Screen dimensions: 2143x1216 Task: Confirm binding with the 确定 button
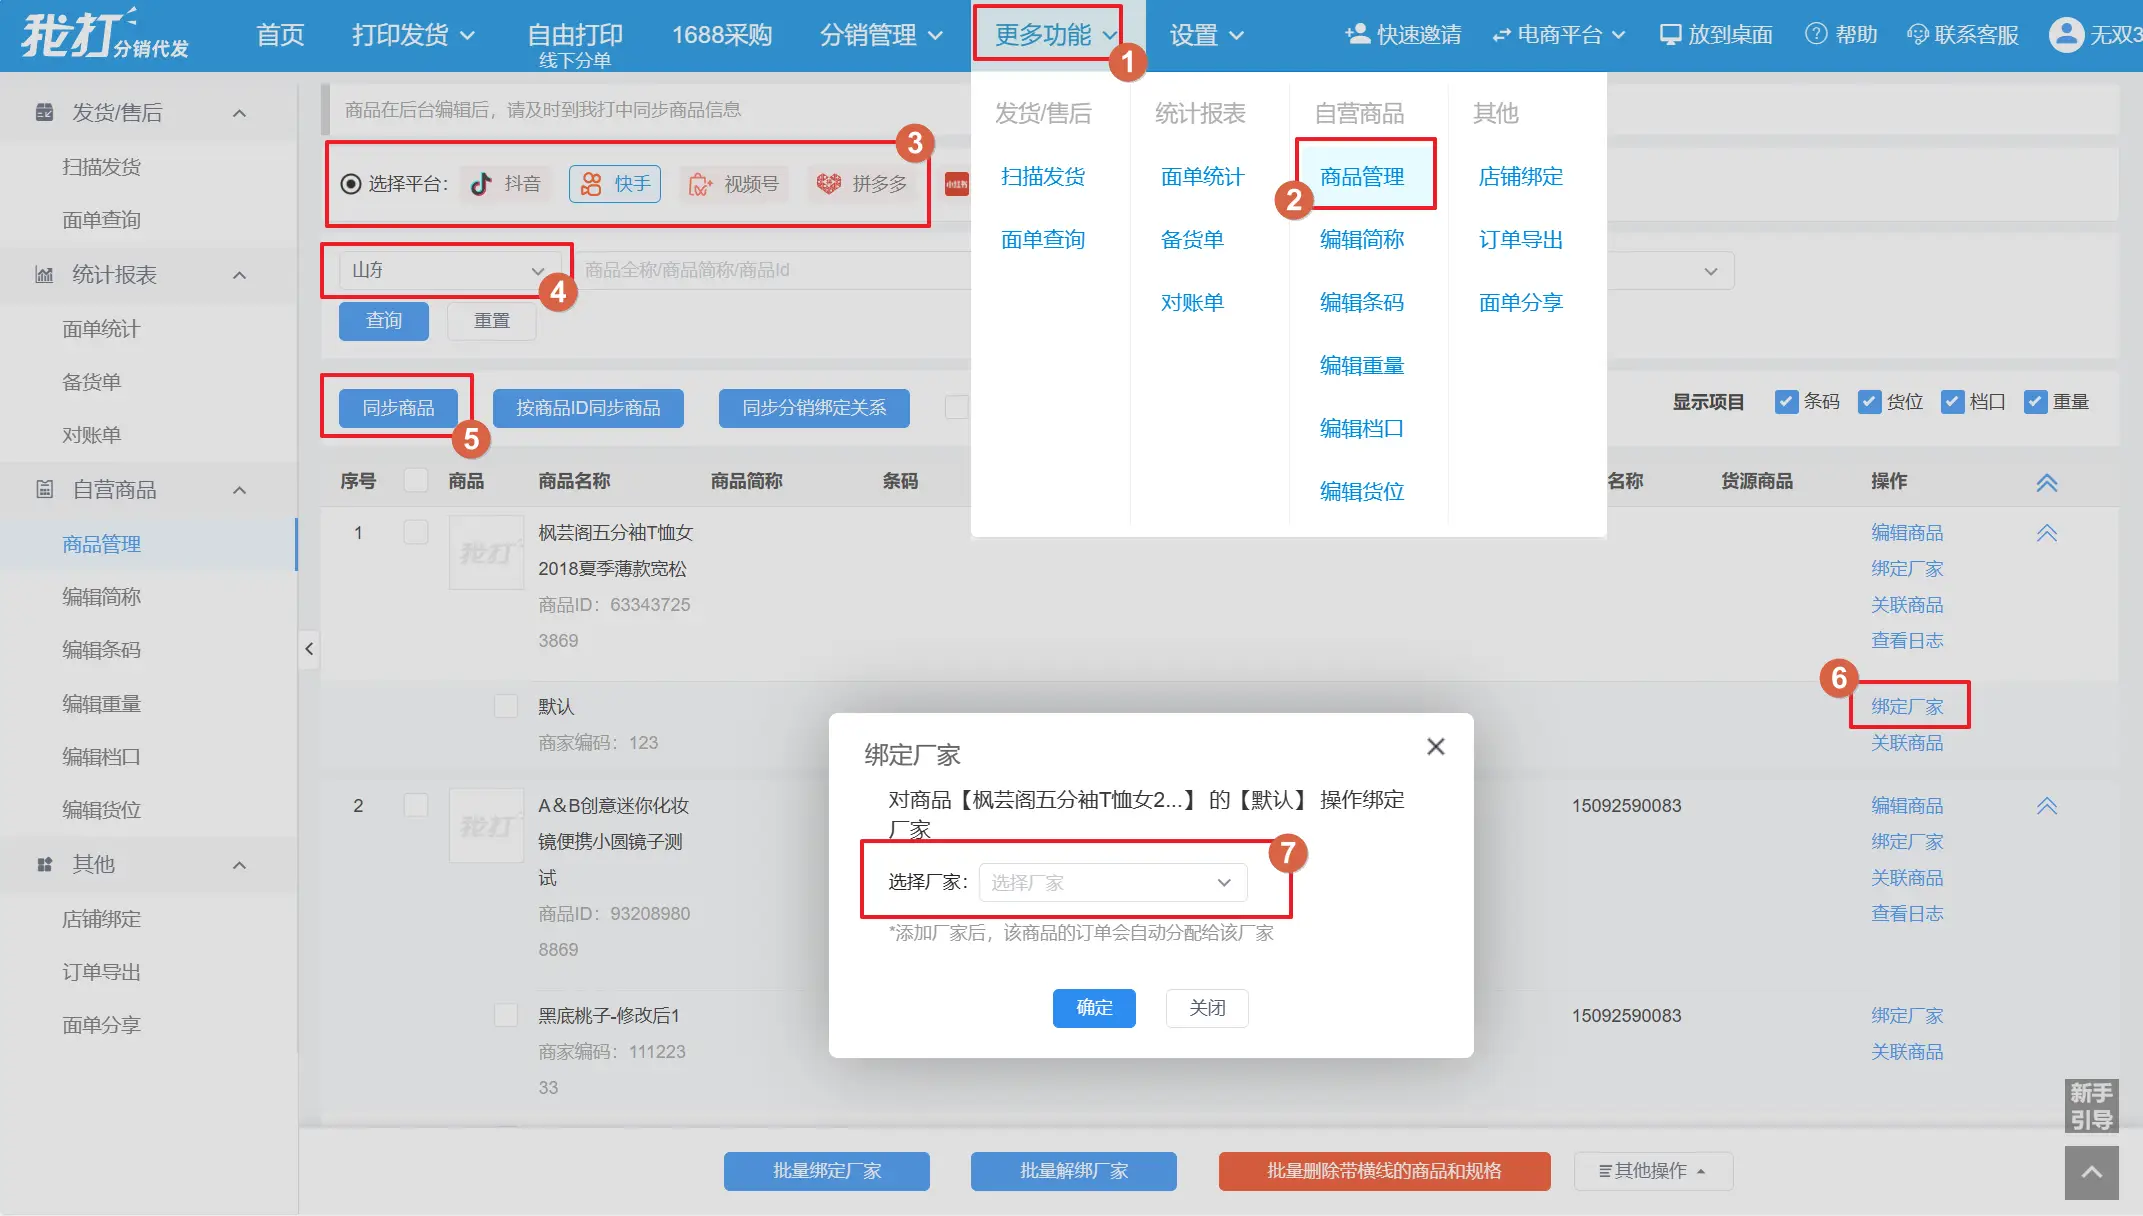tap(1093, 1007)
